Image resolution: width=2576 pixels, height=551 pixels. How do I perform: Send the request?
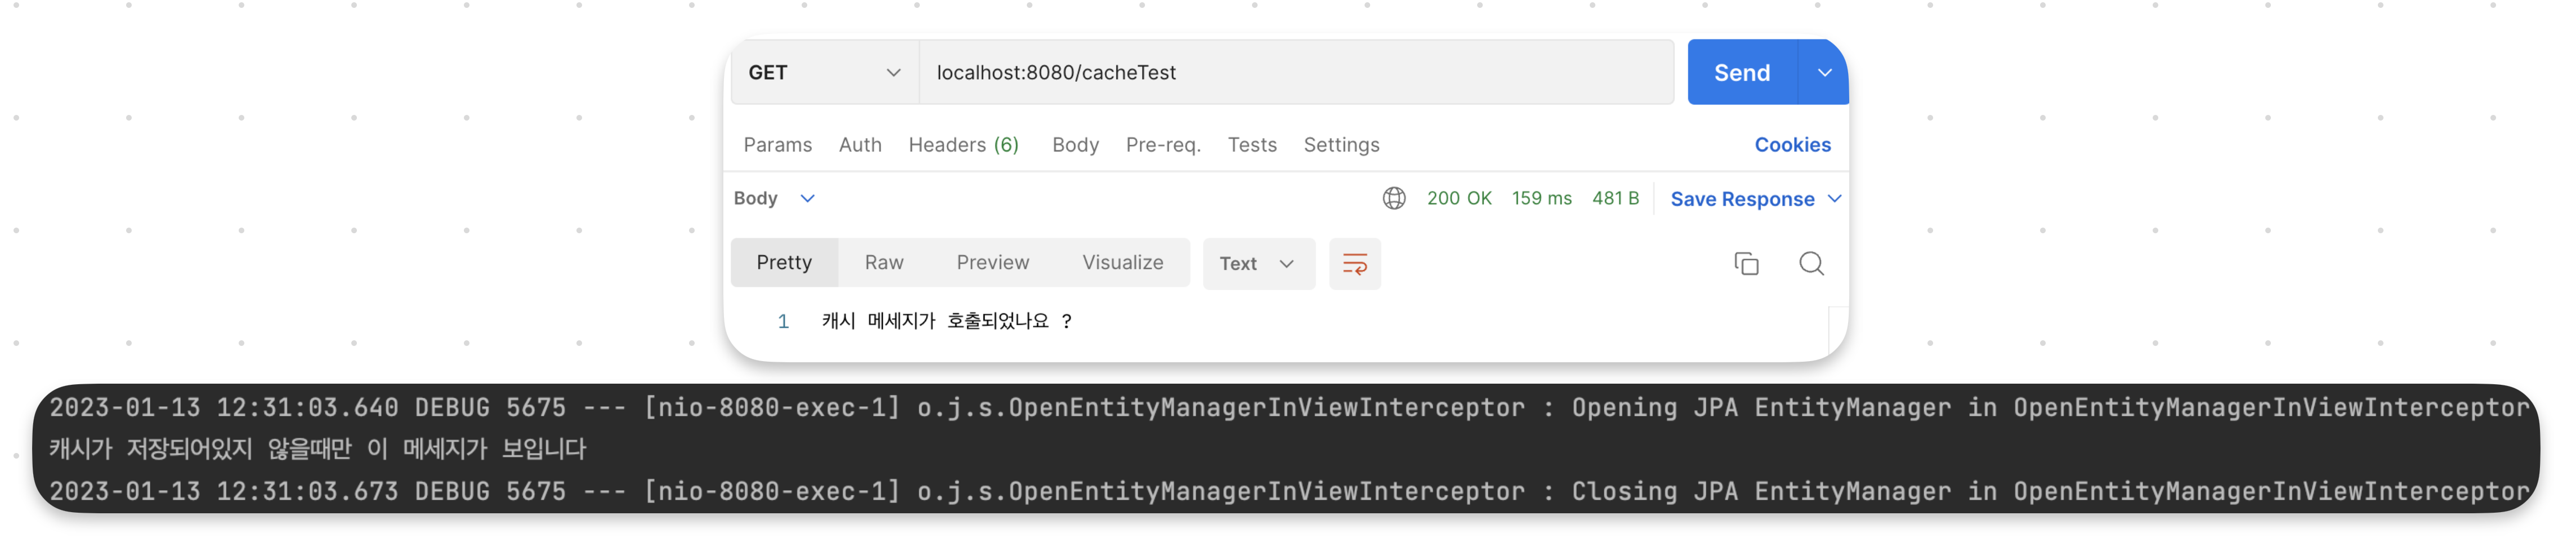tap(1742, 72)
